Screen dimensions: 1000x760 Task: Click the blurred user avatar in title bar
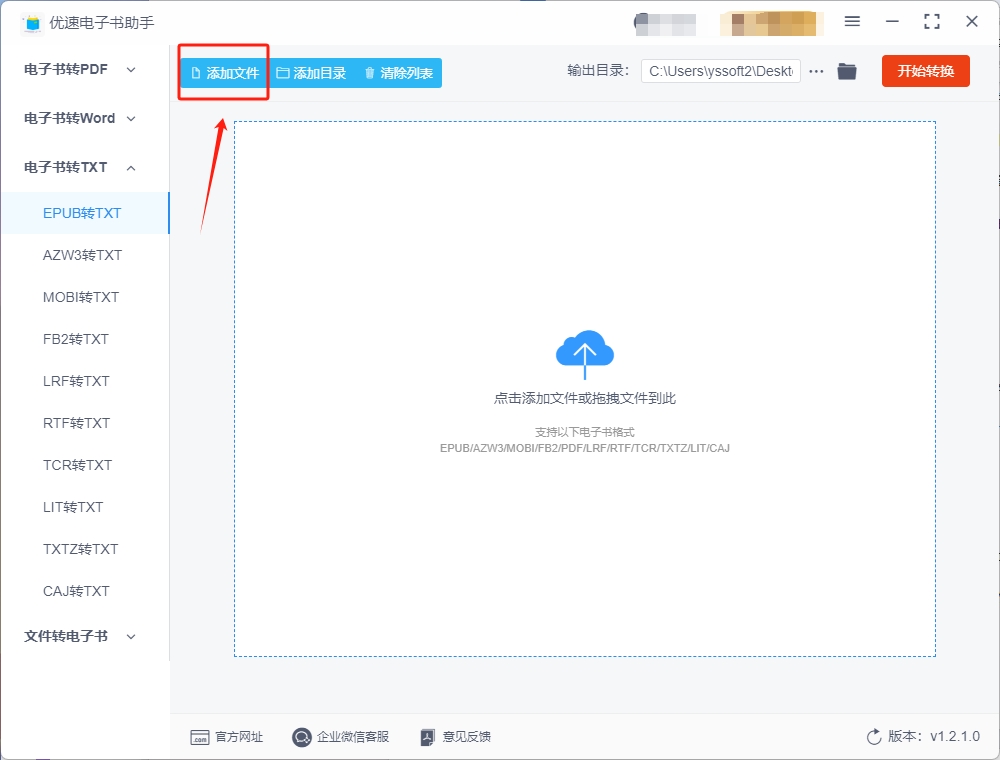tap(665, 24)
